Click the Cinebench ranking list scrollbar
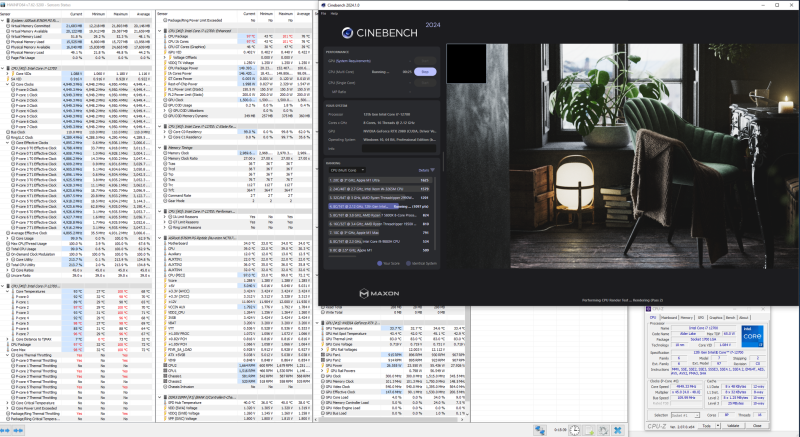This screenshot has height=437, width=800. click(x=435, y=214)
